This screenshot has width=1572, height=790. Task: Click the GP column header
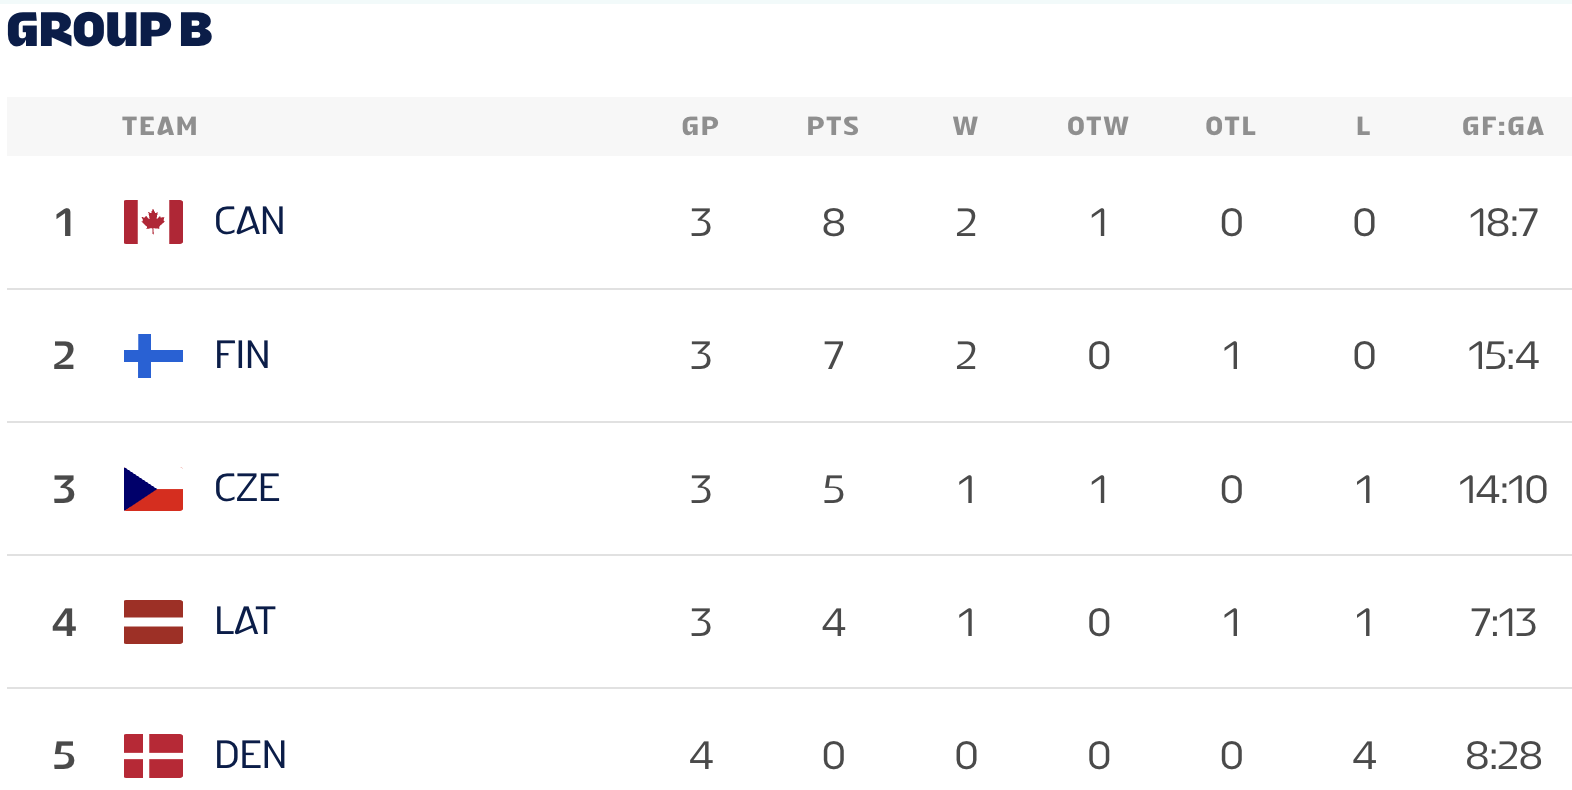[700, 127]
